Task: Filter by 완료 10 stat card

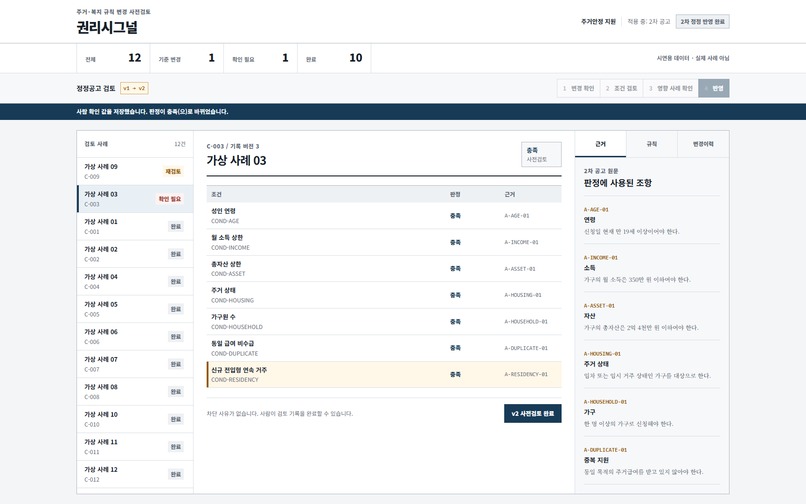Action: pos(334,58)
